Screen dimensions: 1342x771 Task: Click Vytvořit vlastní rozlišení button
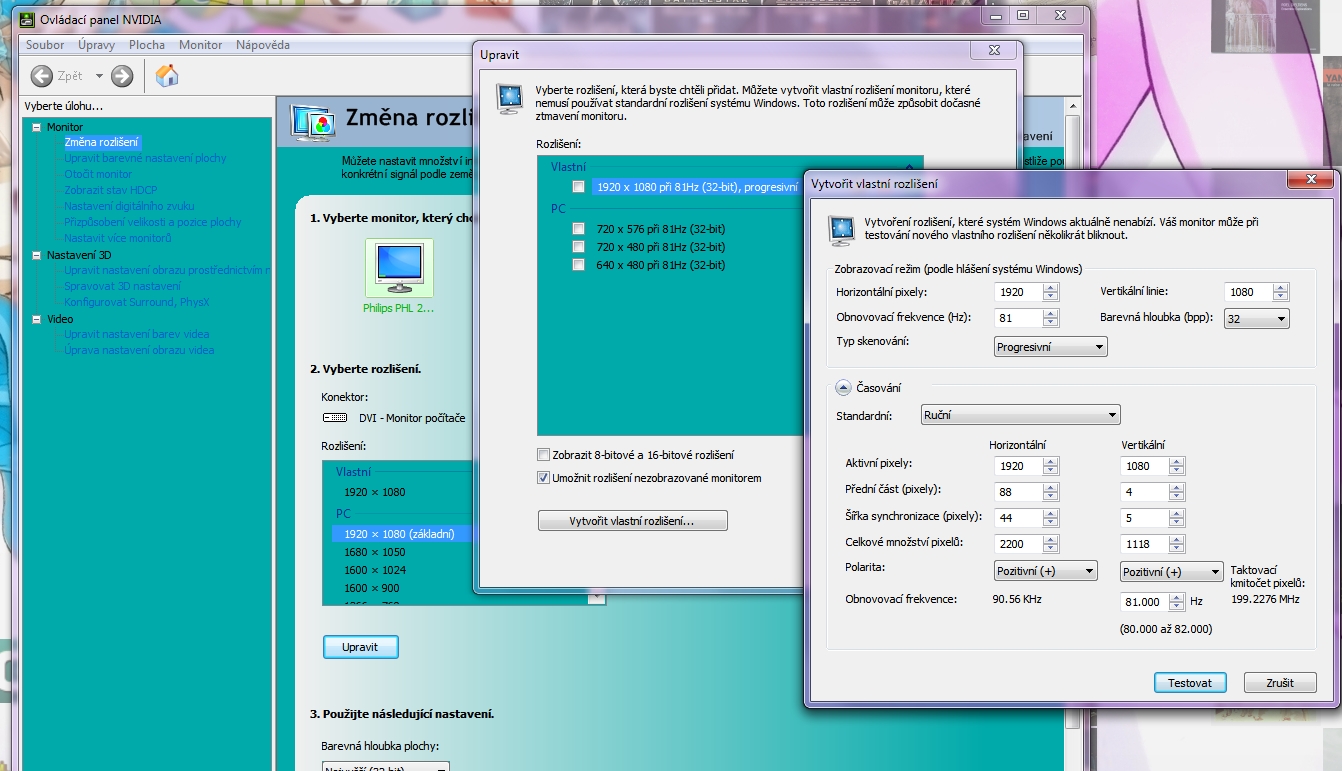[632, 521]
